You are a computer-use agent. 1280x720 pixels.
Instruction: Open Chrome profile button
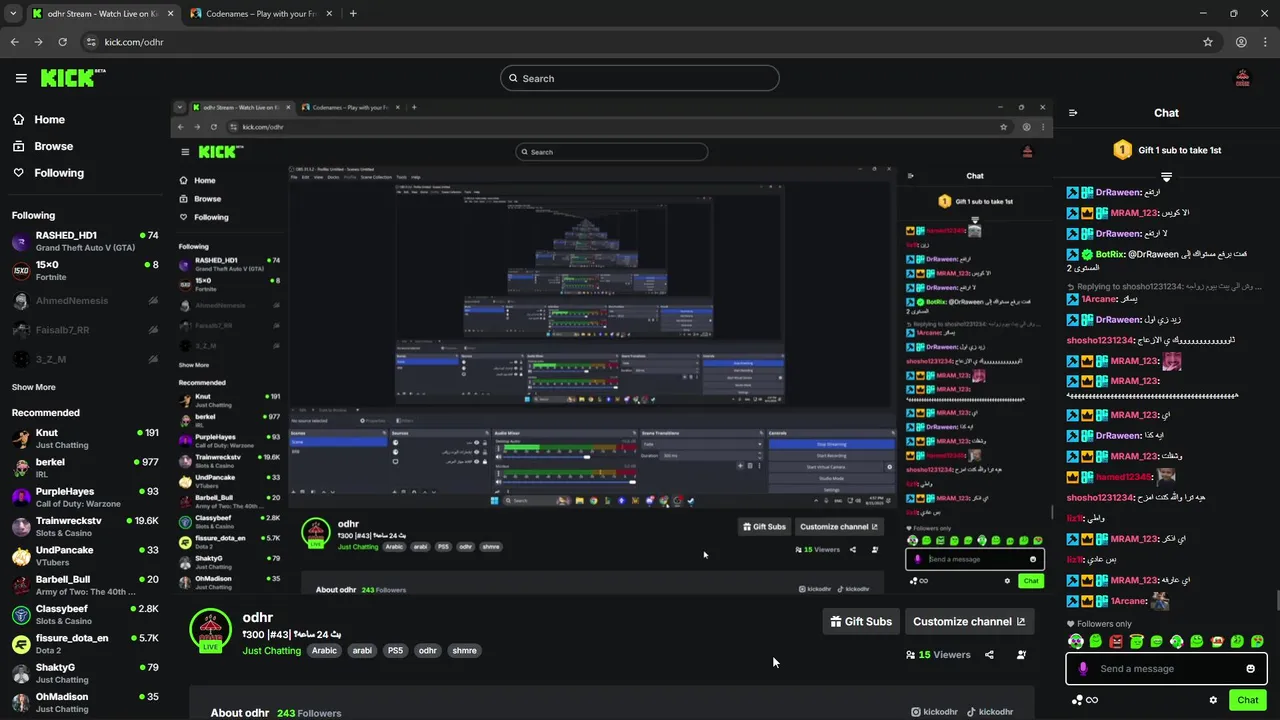click(x=1241, y=42)
